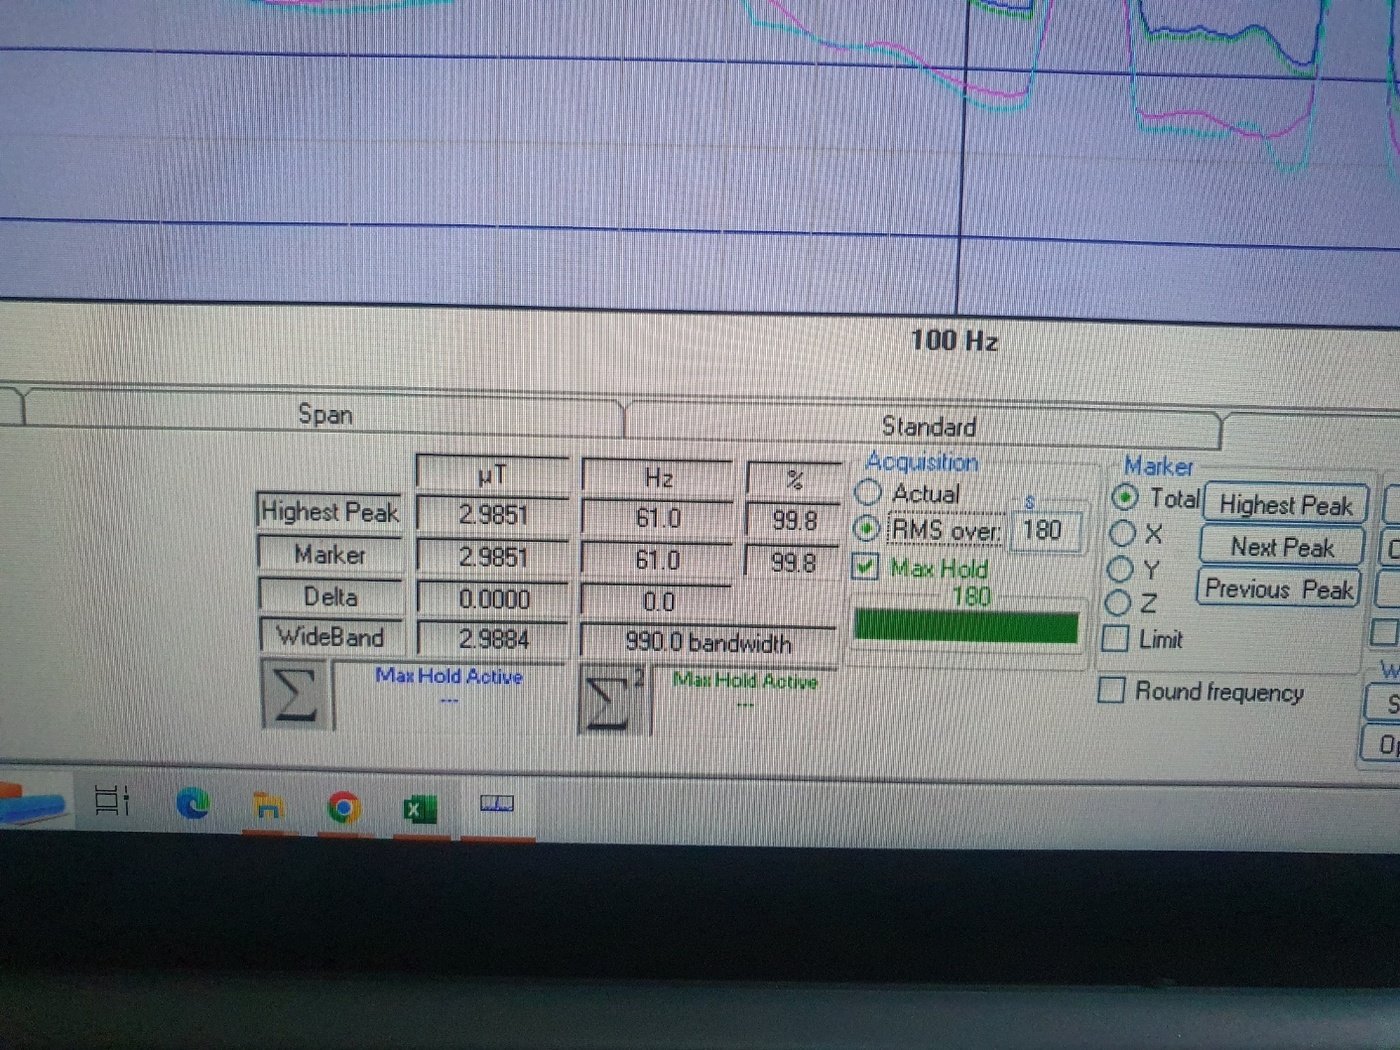The width and height of the screenshot is (1400, 1050).
Task: Toggle the Max Hold checkbox
Action: point(865,567)
